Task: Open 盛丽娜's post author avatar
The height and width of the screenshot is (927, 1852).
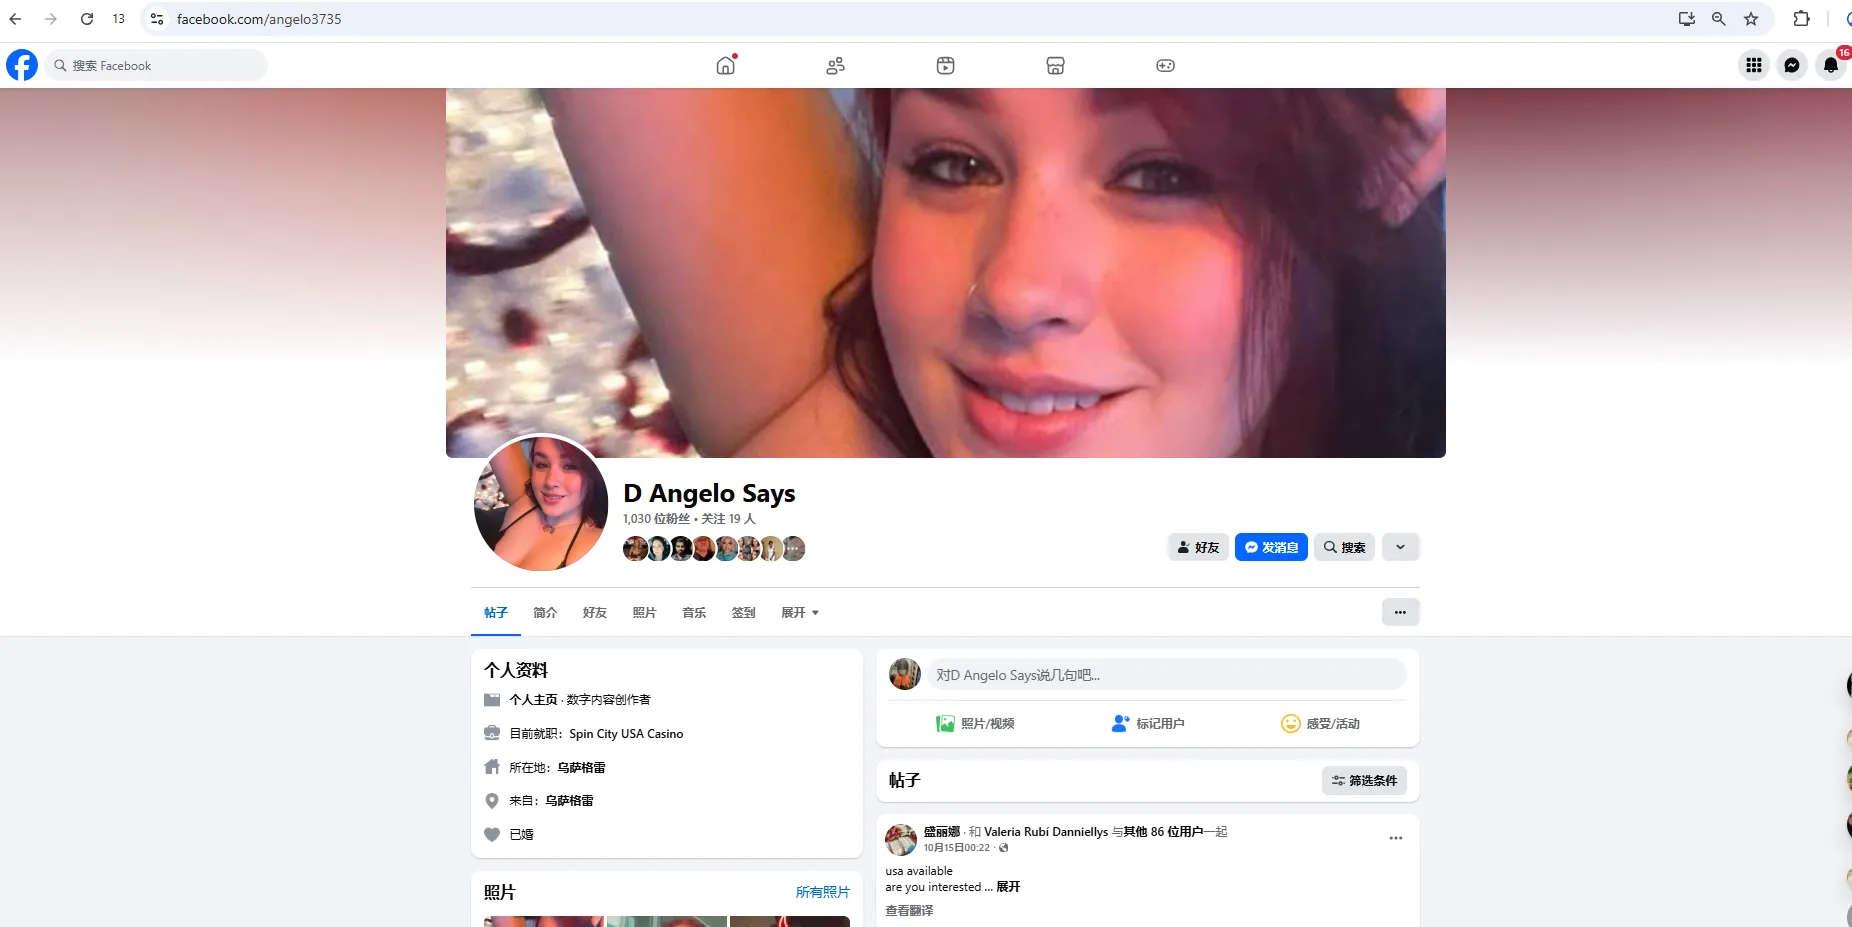Action: click(x=901, y=840)
